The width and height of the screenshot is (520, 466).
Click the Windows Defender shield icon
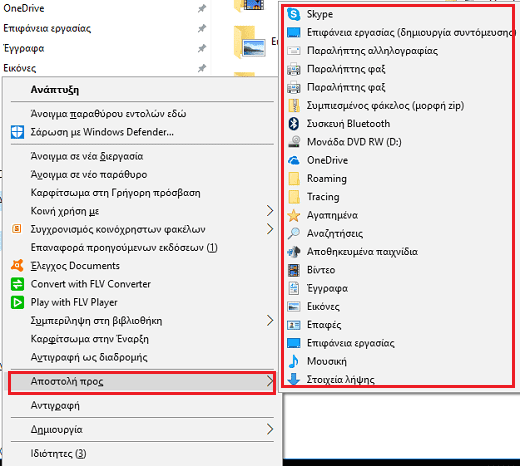point(17,132)
